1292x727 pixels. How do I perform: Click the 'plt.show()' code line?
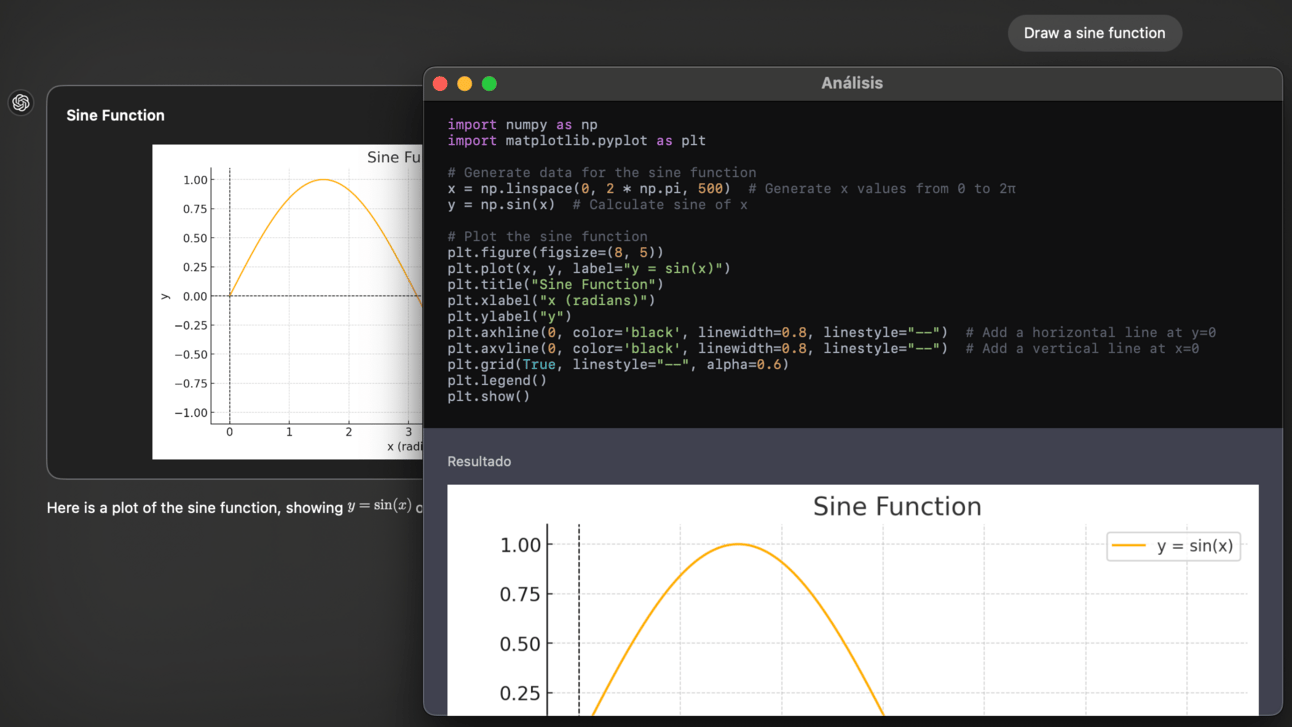click(488, 397)
